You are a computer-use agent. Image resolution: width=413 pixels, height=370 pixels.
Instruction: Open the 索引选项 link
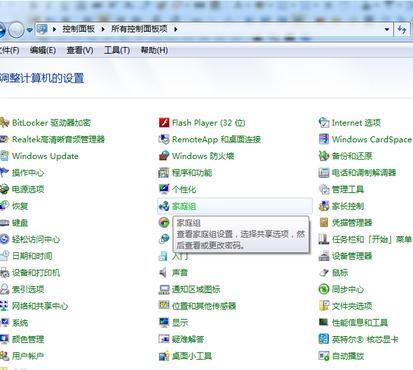tap(28, 289)
